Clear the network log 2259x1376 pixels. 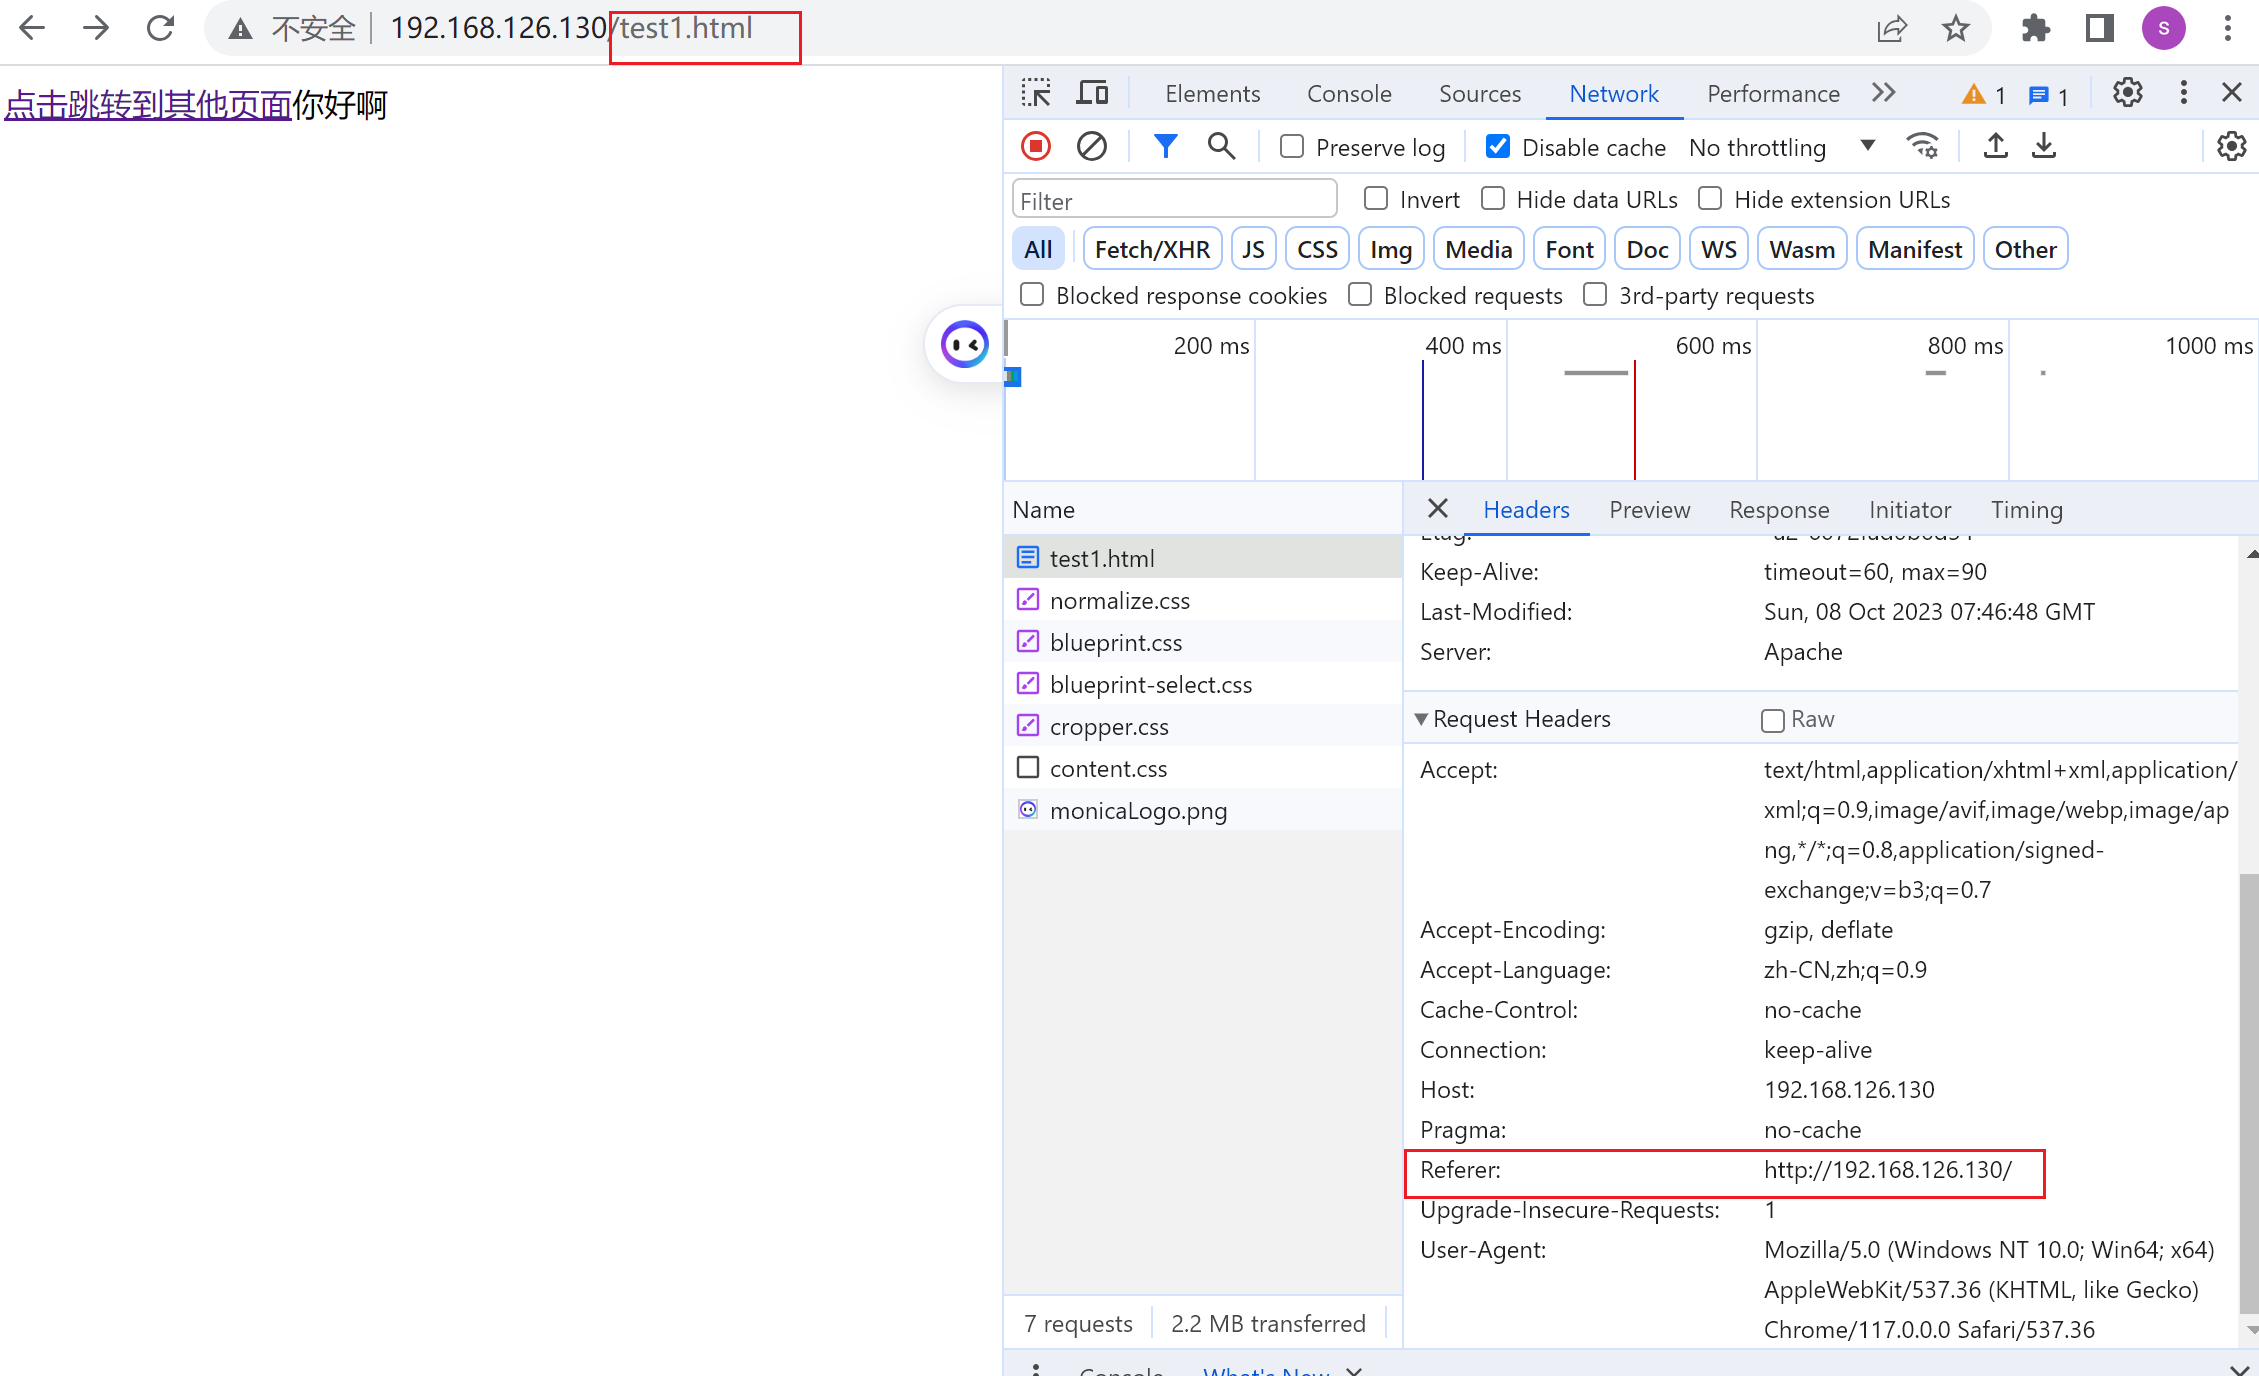coord(1091,147)
